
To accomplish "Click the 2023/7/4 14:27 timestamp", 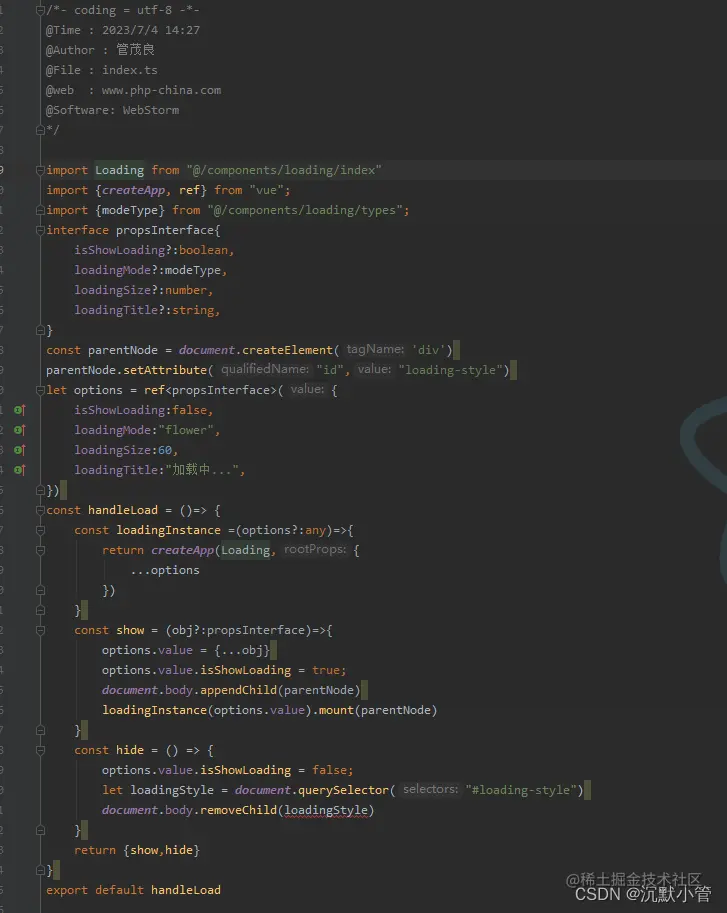I will [151, 30].
